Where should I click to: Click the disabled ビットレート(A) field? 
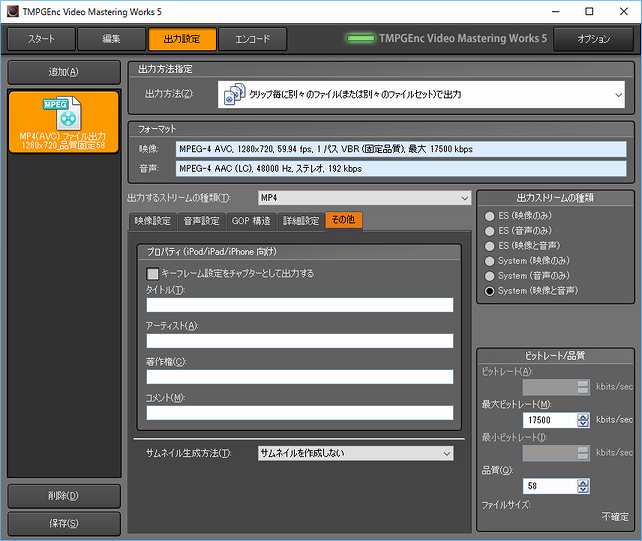556,387
